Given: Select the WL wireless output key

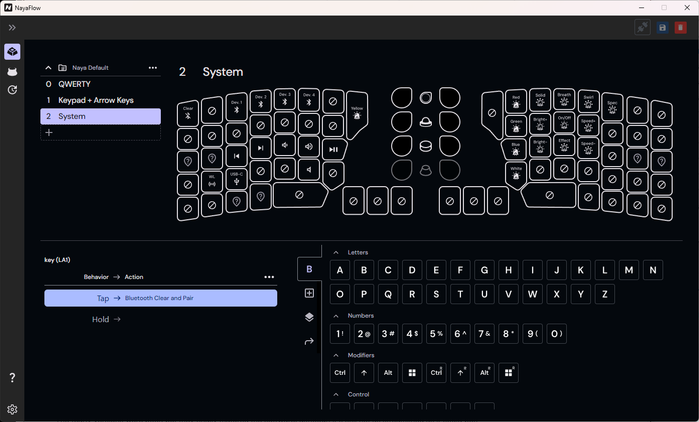Looking at the screenshot, I should point(212,181).
